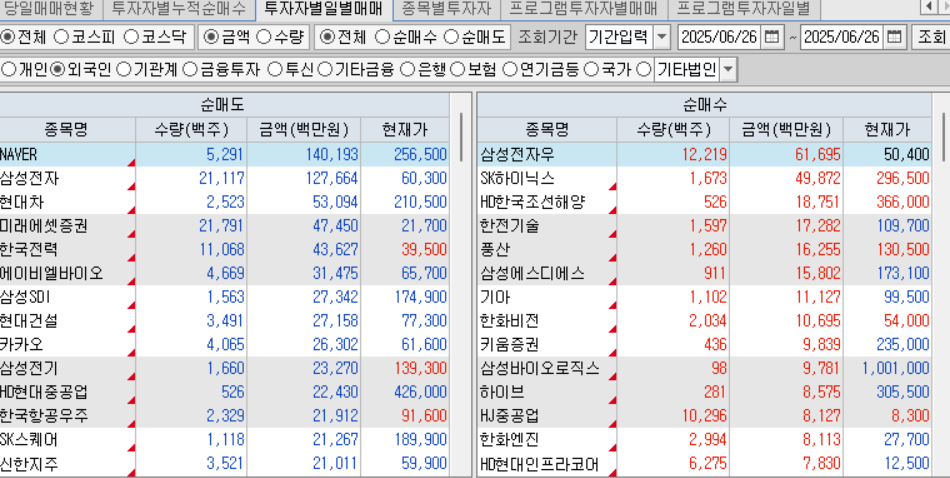Select the HD한국조선해양 stock row
Screen dimensions: 950x478
click(x=705, y=202)
